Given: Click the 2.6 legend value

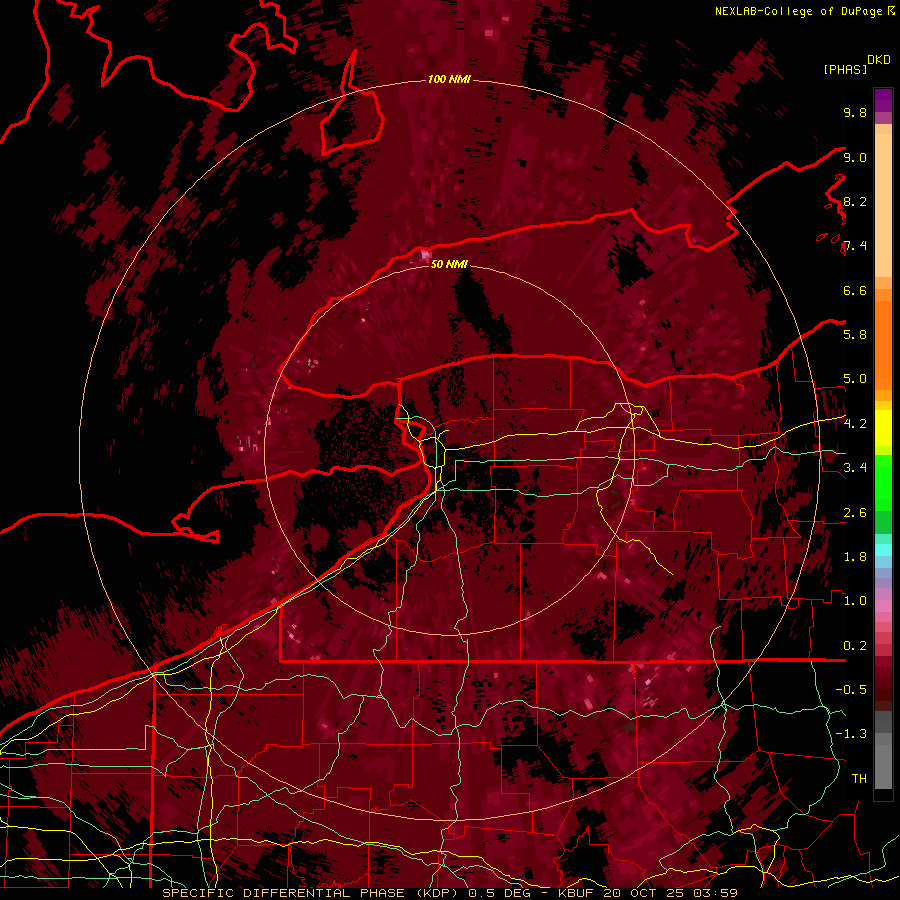Looking at the screenshot, I should coord(855,513).
